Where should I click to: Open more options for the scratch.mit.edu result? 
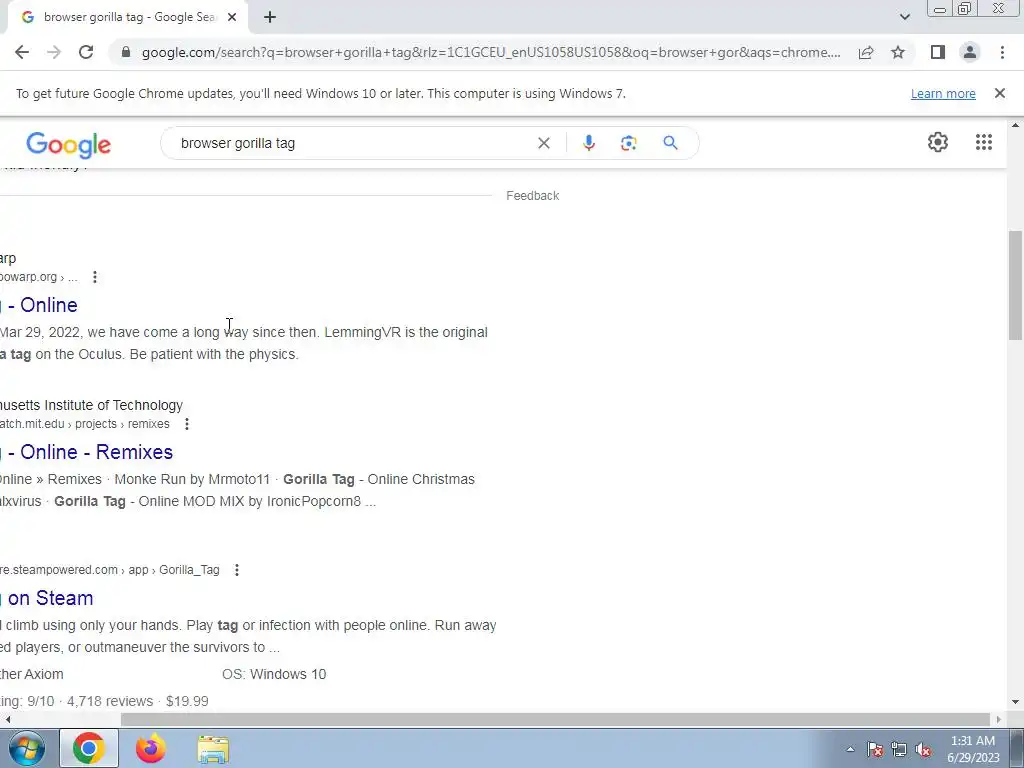[187, 424]
